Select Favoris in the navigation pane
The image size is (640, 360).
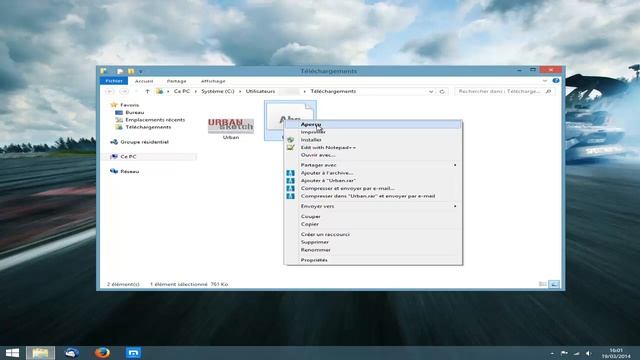pos(129,105)
